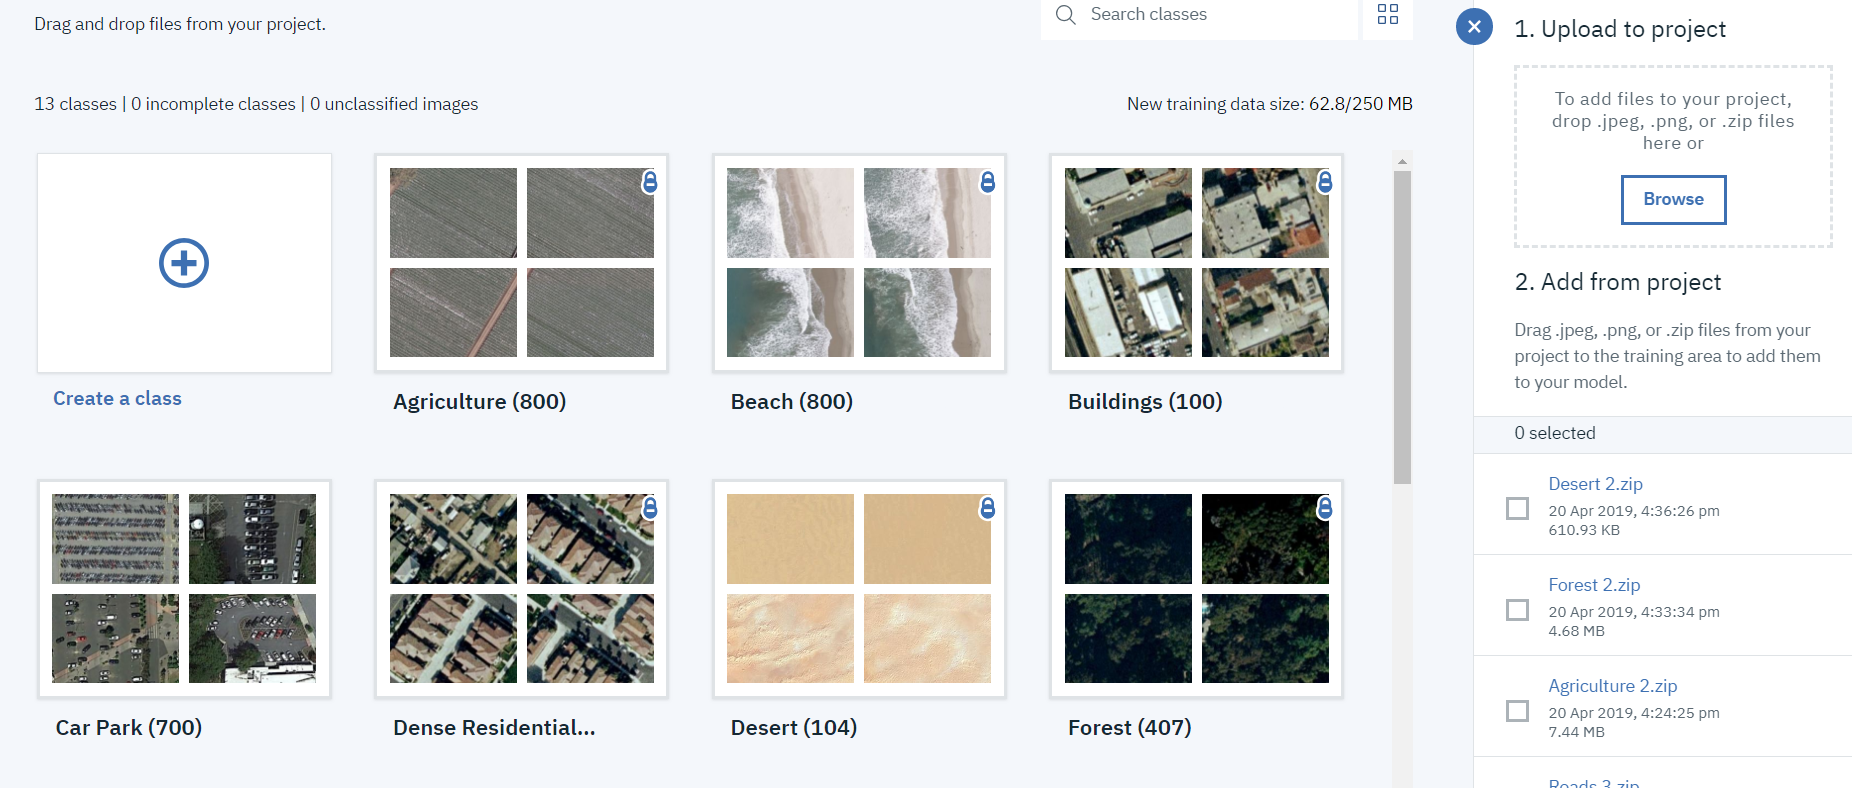Screen dimensions: 1852x788
Task: Tick the Agriculture 2.zip checkbox
Action: 1517,711
